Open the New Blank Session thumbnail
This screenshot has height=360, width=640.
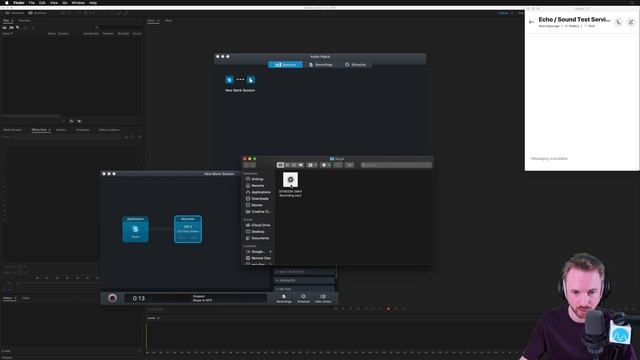(240, 83)
